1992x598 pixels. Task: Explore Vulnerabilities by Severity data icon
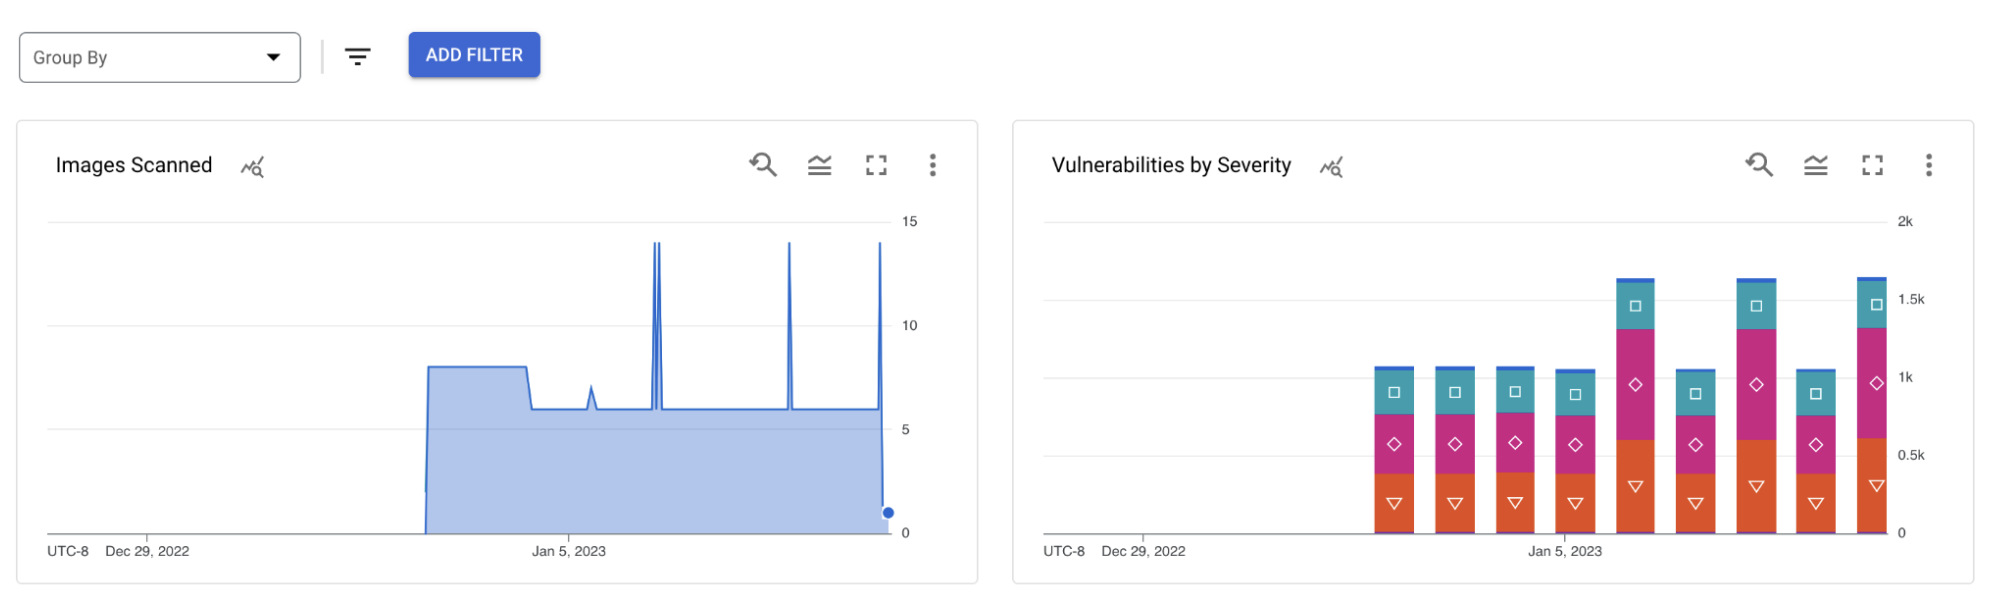click(1331, 167)
